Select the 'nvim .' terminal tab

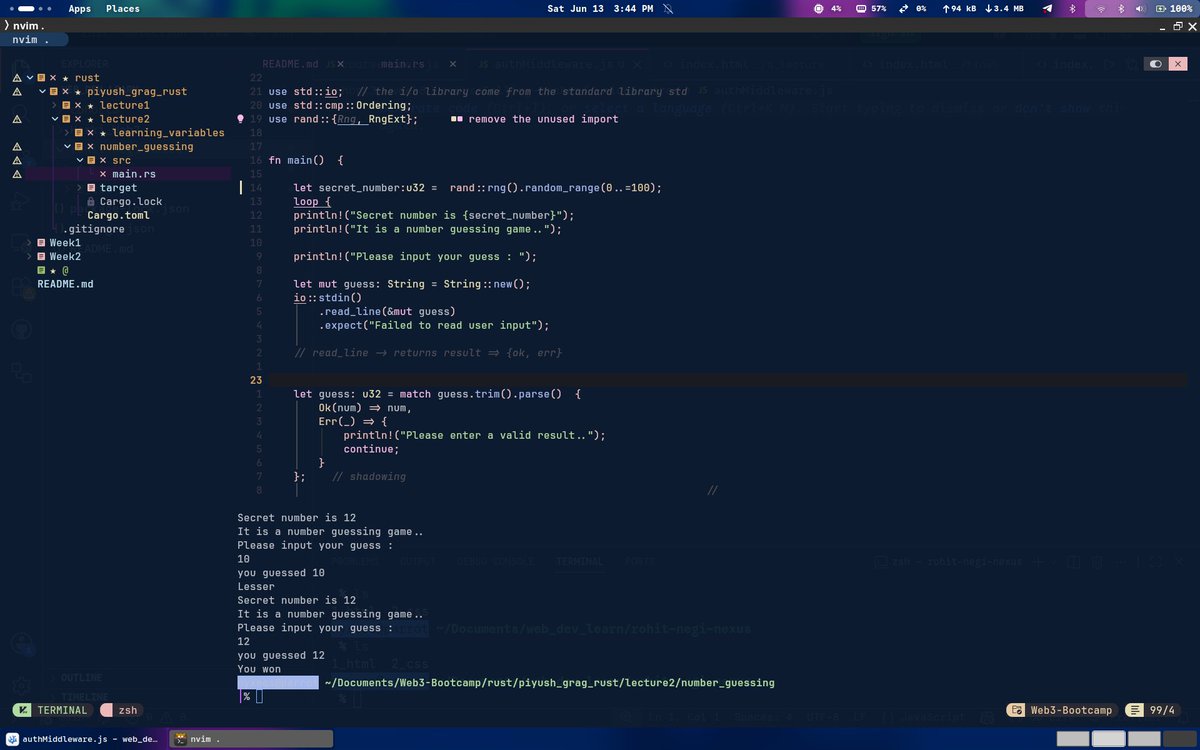tap(34, 40)
